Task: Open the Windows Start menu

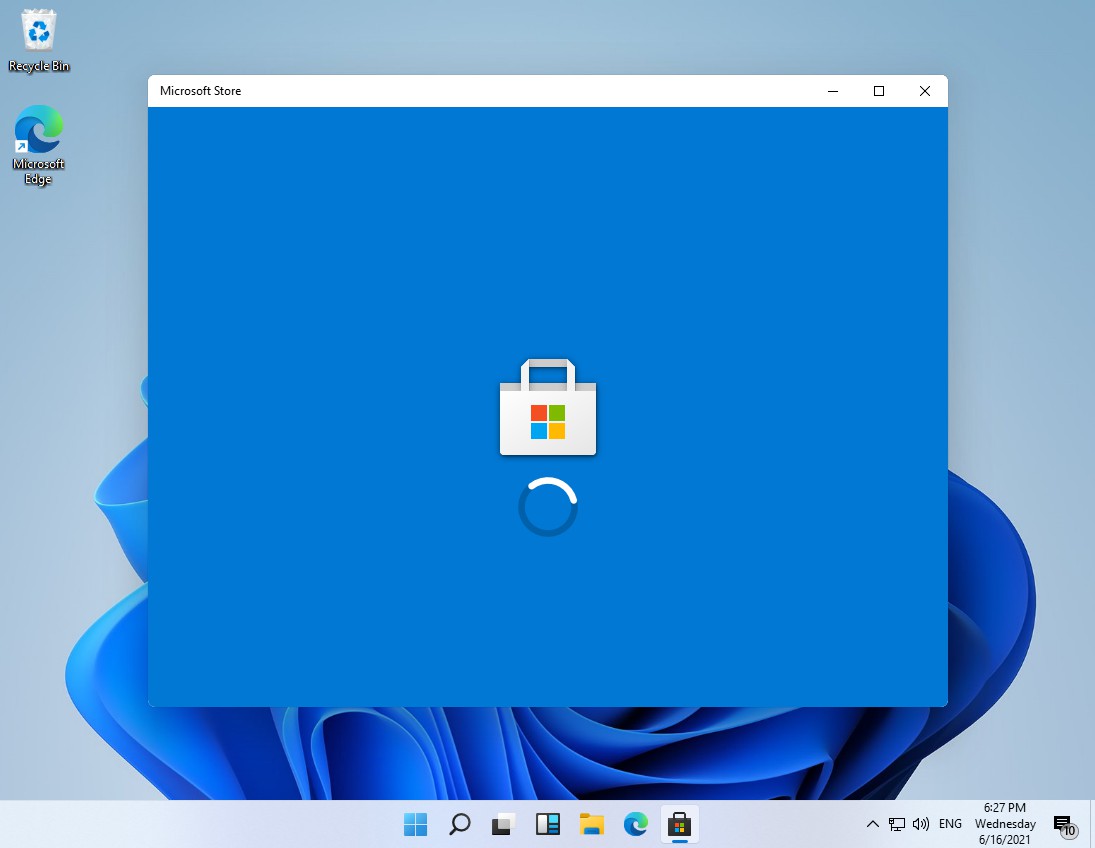Action: [416, 824]
